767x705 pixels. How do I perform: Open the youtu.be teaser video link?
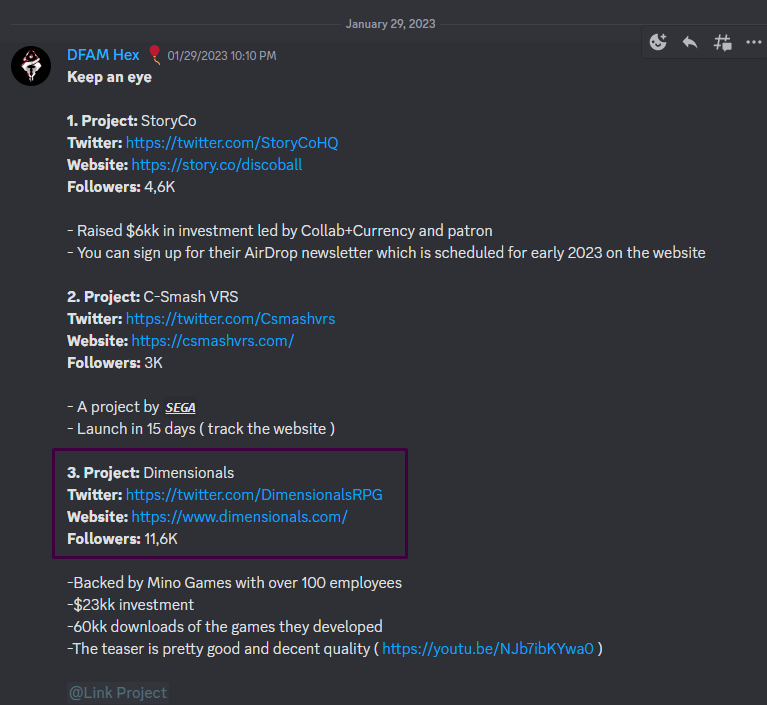[488, 649]
